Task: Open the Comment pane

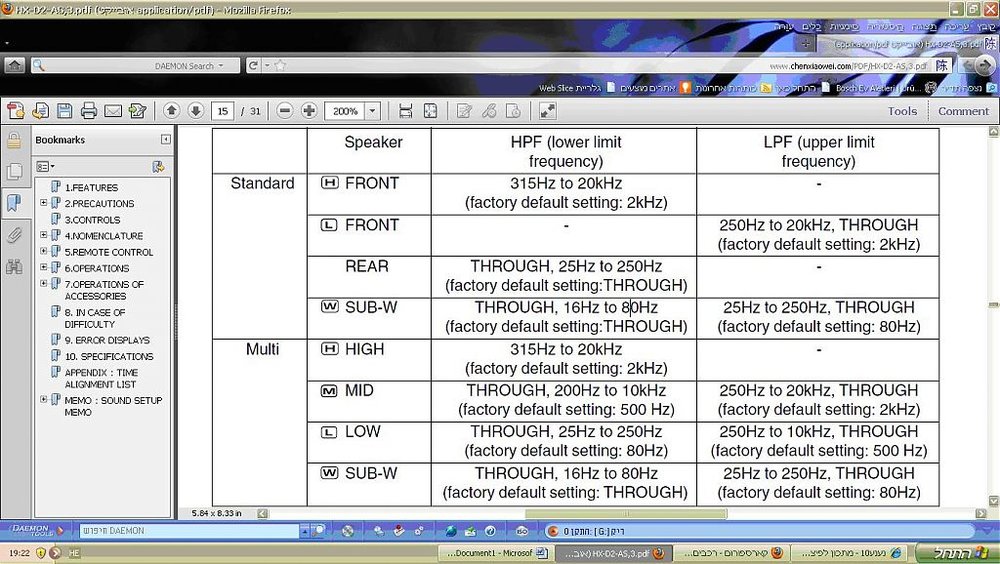Action: click(963, 111)
